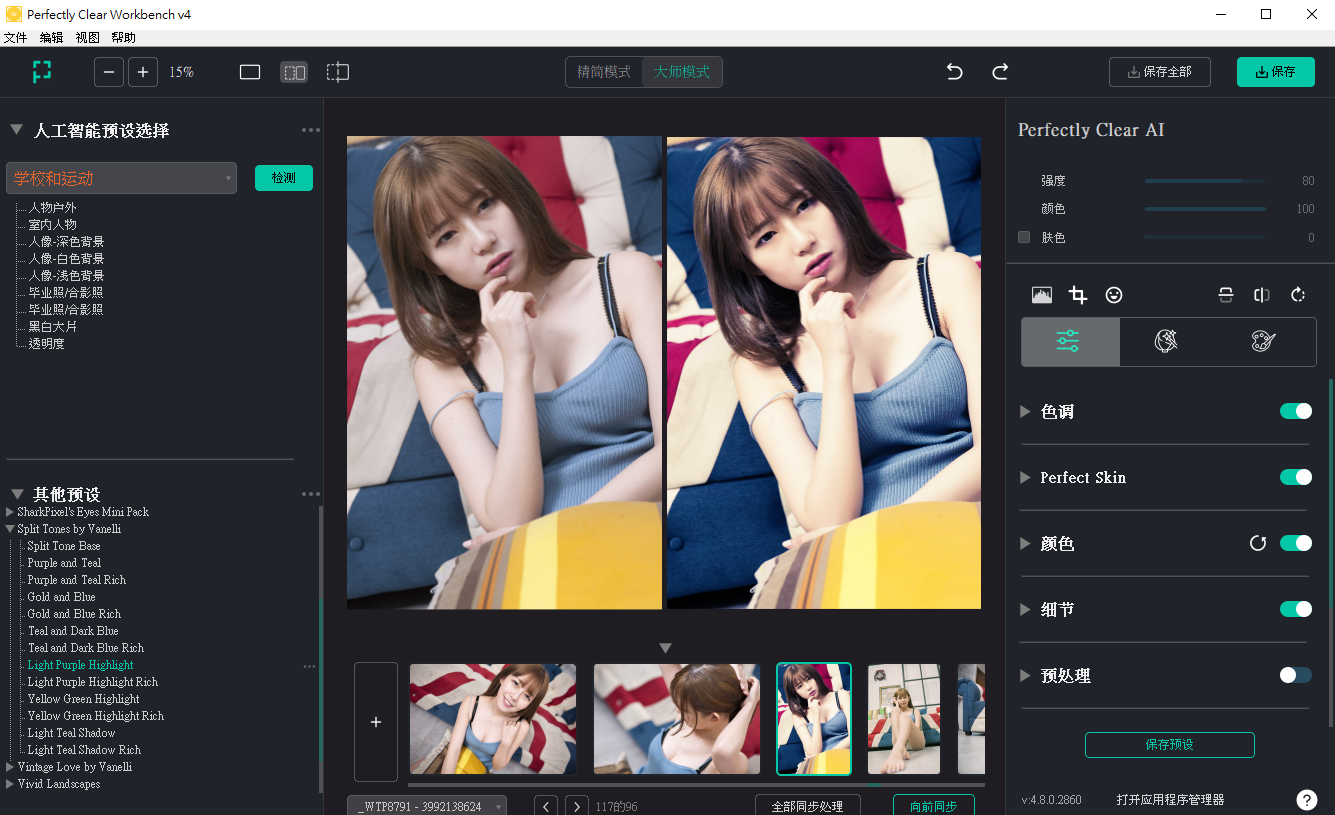This screenshot has width=1335, height=815.
Task: Click the redo arrow icon
Action: click(x=1000, y=72)
